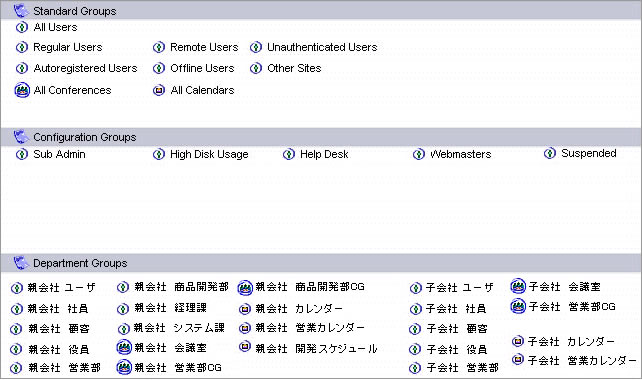Image resolution: width=642 pixels, height=380 pixels.
Task: Open the 親会社 開発スケジュール calendar
Action: tap(316, 348)
